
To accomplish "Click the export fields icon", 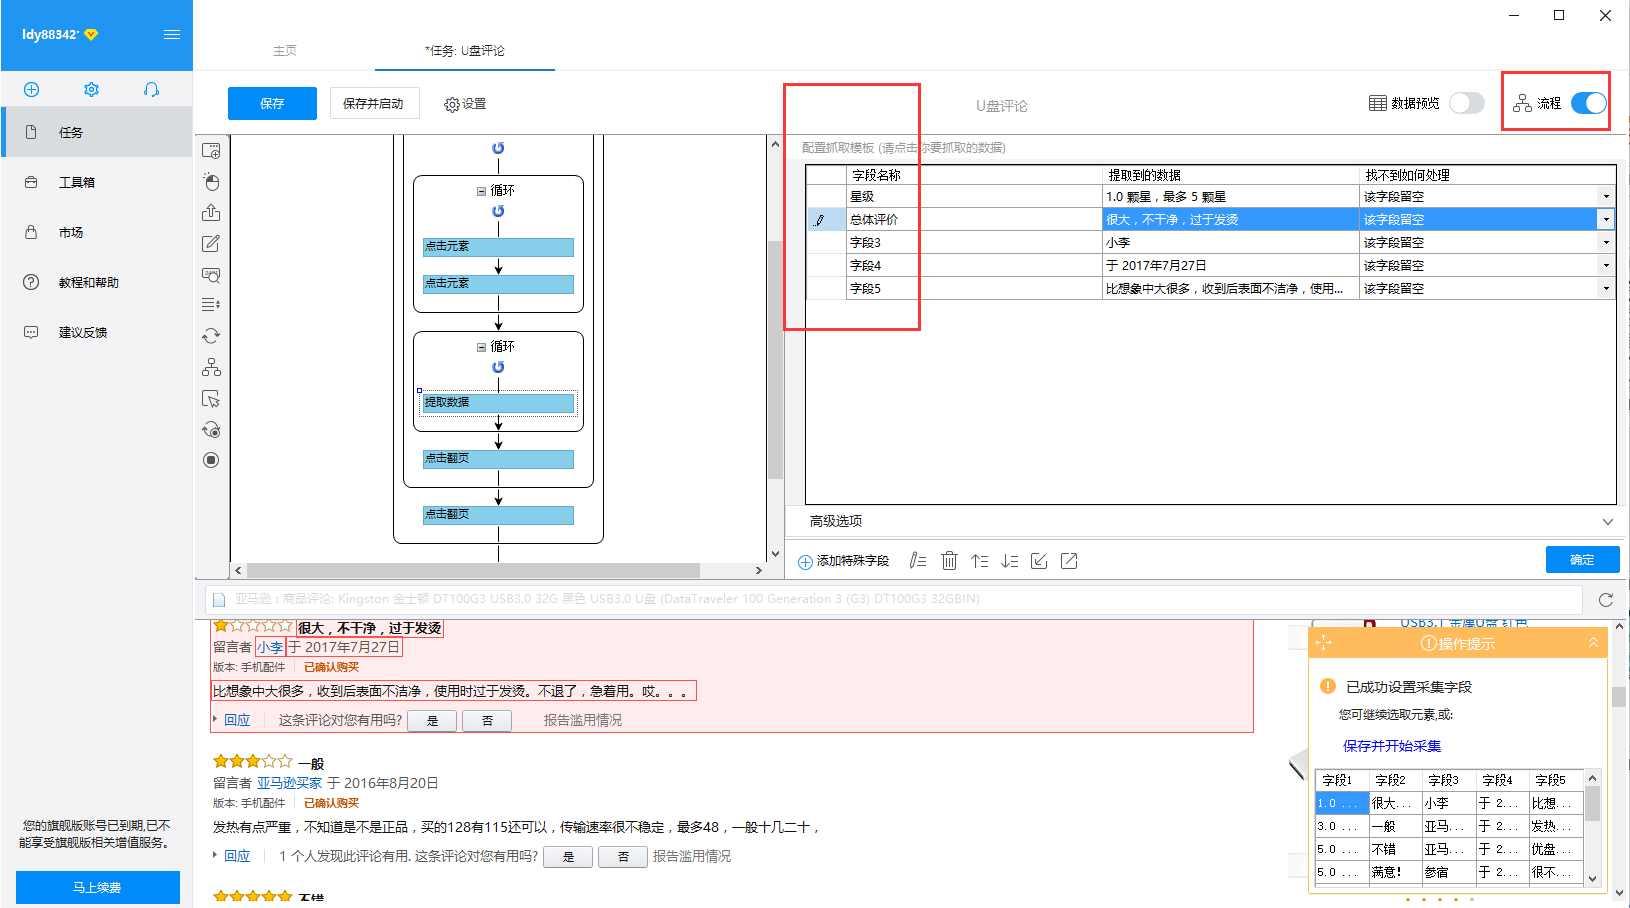I will tap(1069, 561).
